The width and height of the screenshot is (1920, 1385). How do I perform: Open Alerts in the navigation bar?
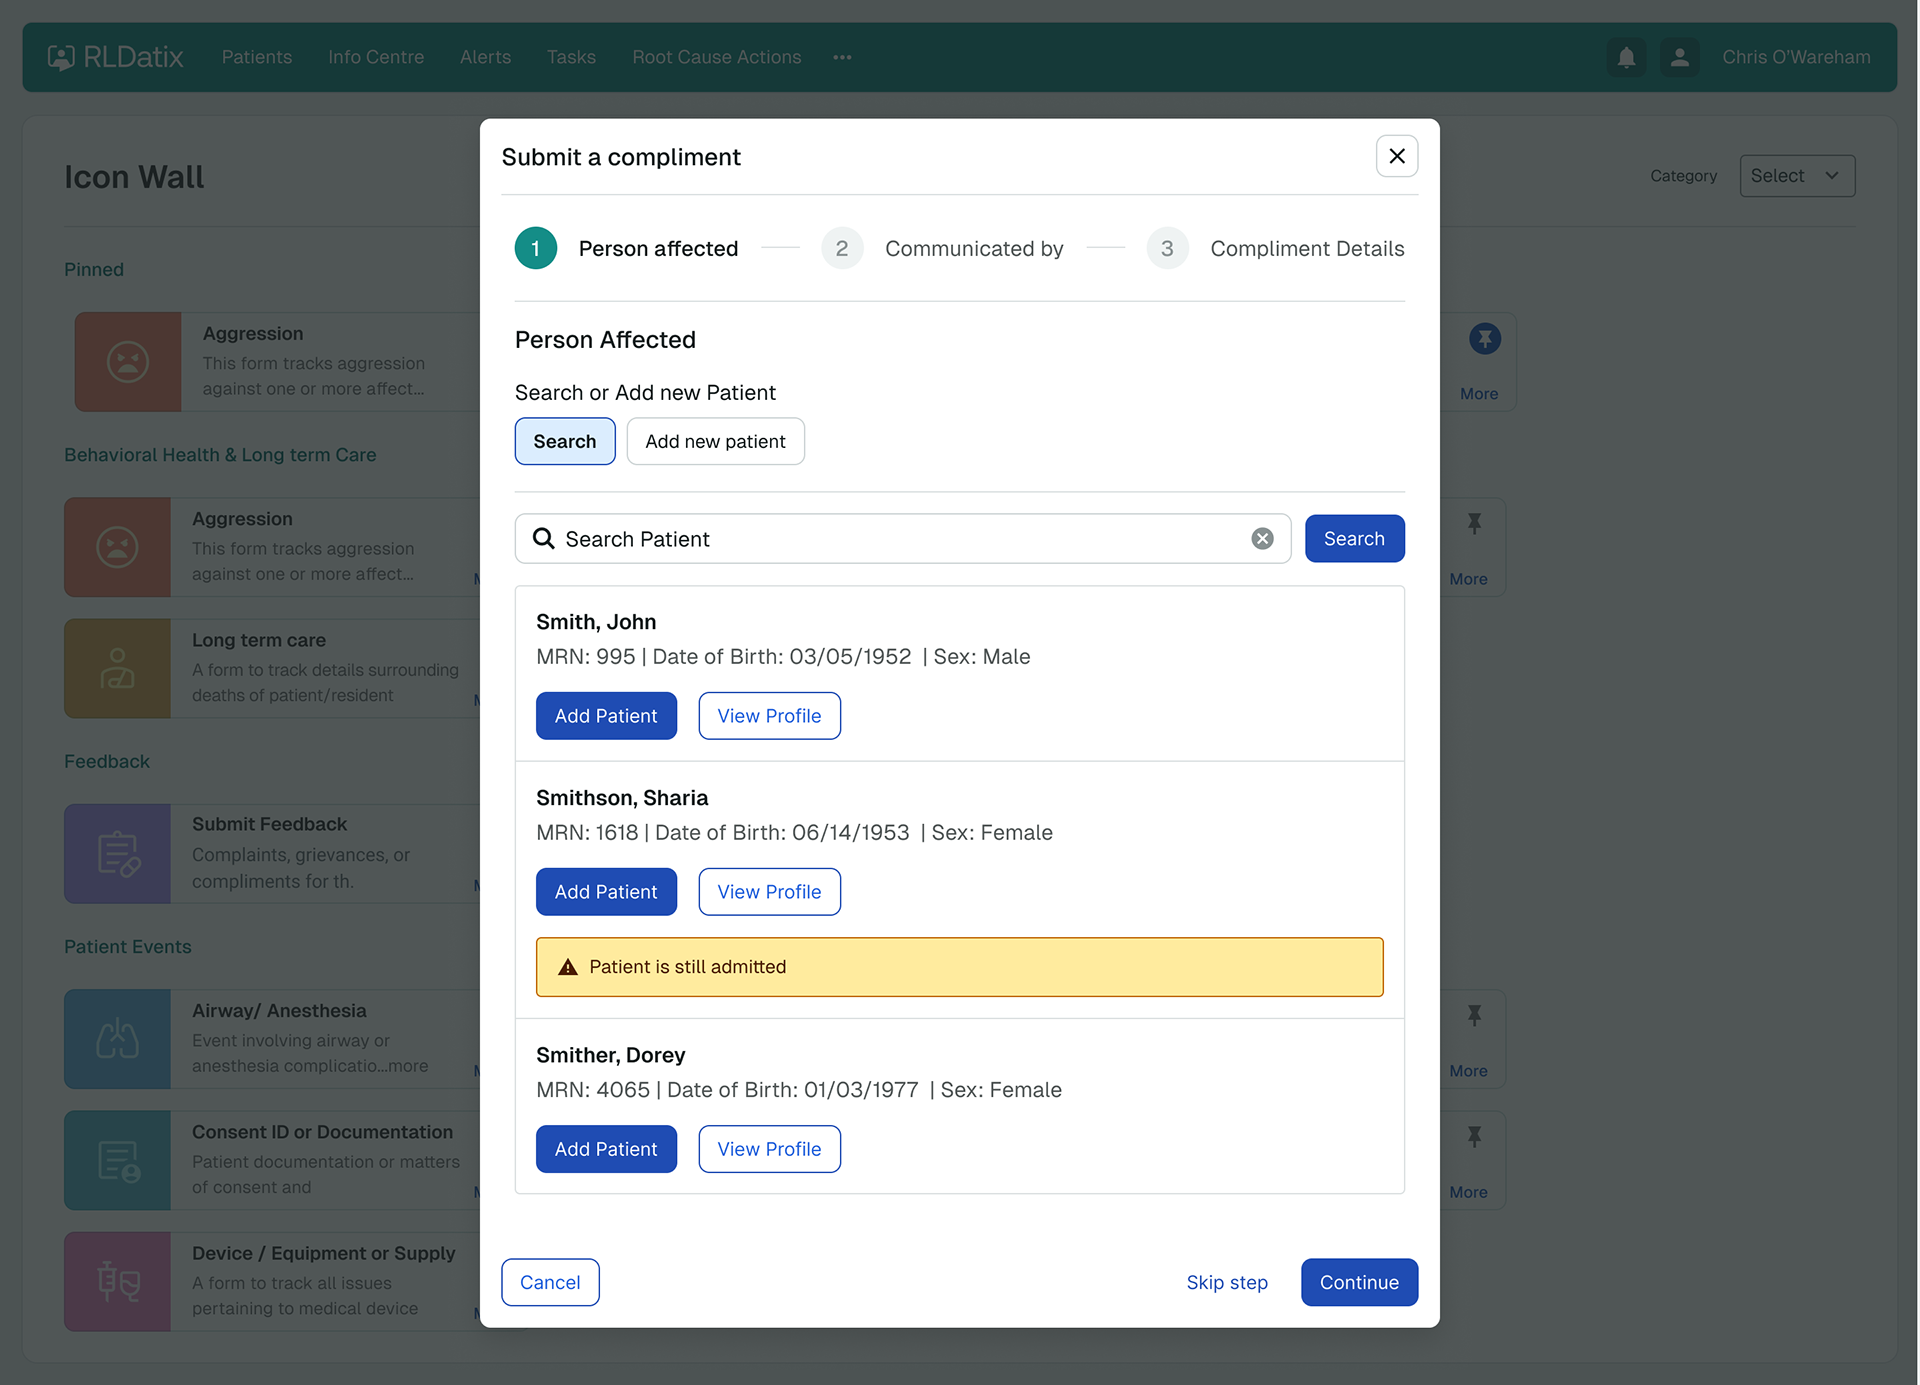(485, 57)
